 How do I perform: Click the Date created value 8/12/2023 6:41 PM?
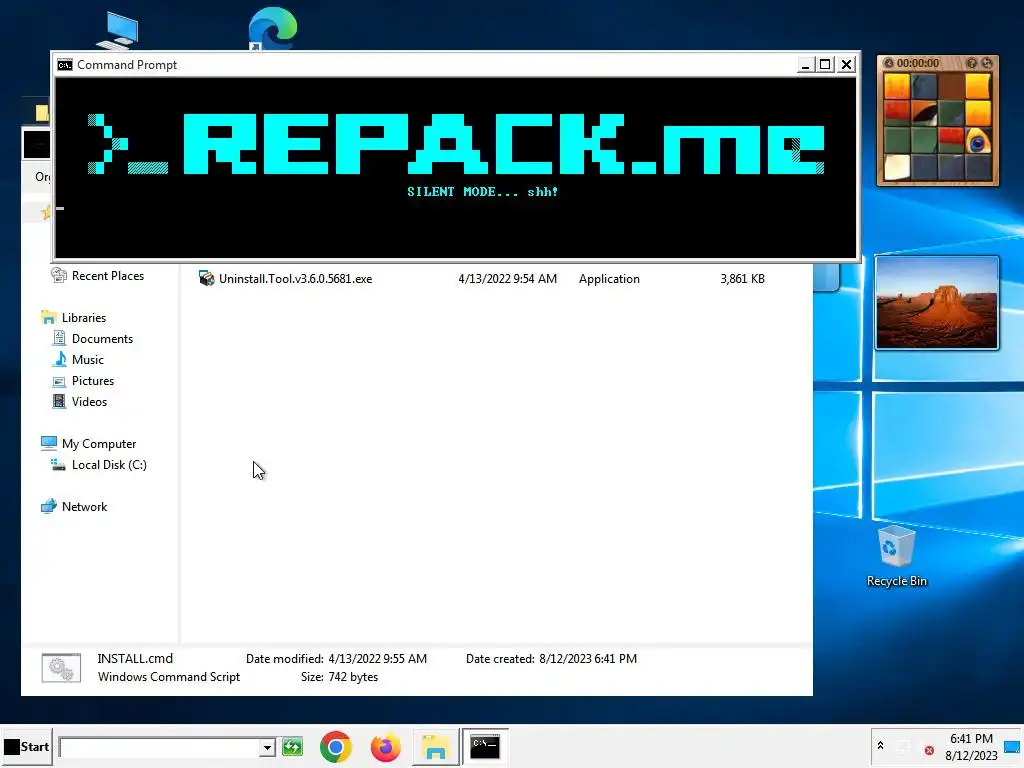pos(588,658)
